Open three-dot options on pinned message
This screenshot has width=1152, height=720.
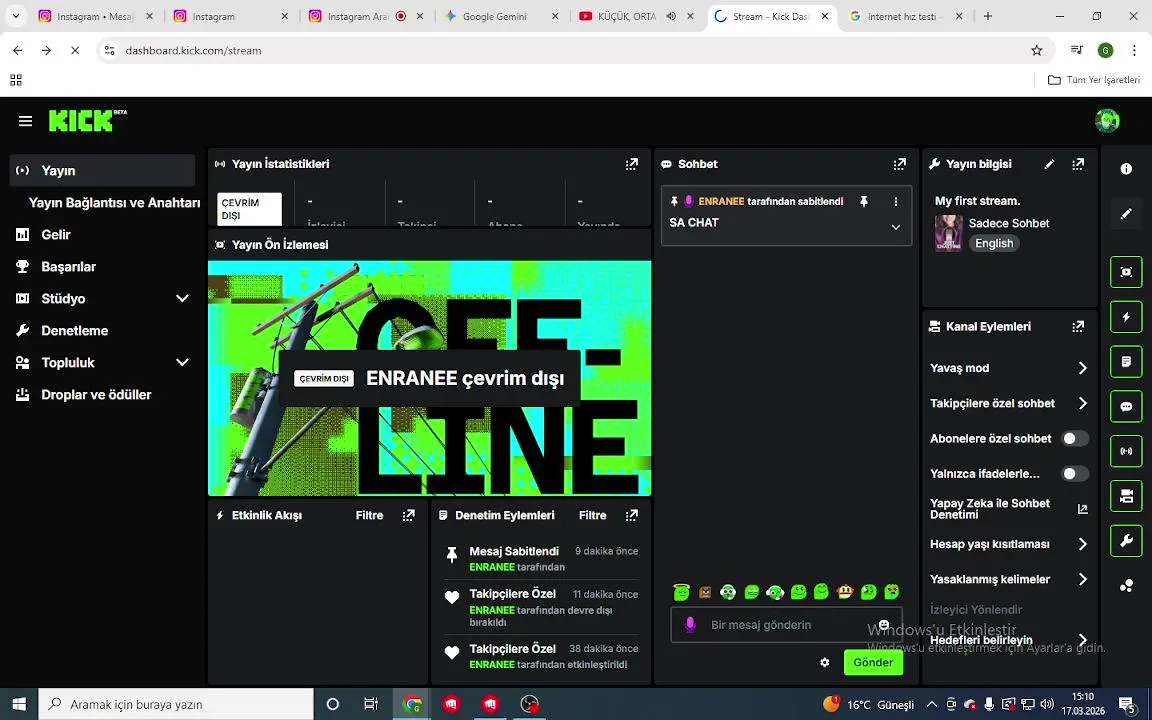[x=896, y=201]
